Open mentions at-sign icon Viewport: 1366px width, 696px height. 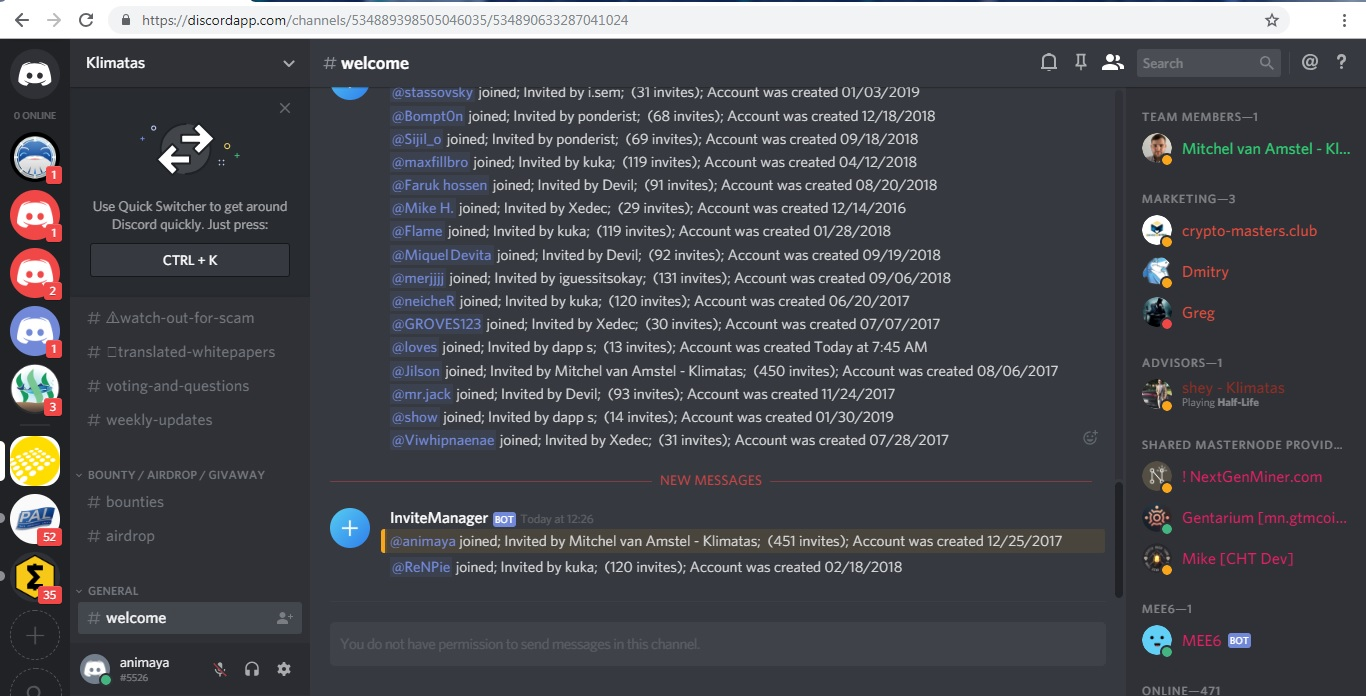pyautogui.click(x=1310, y=63)
